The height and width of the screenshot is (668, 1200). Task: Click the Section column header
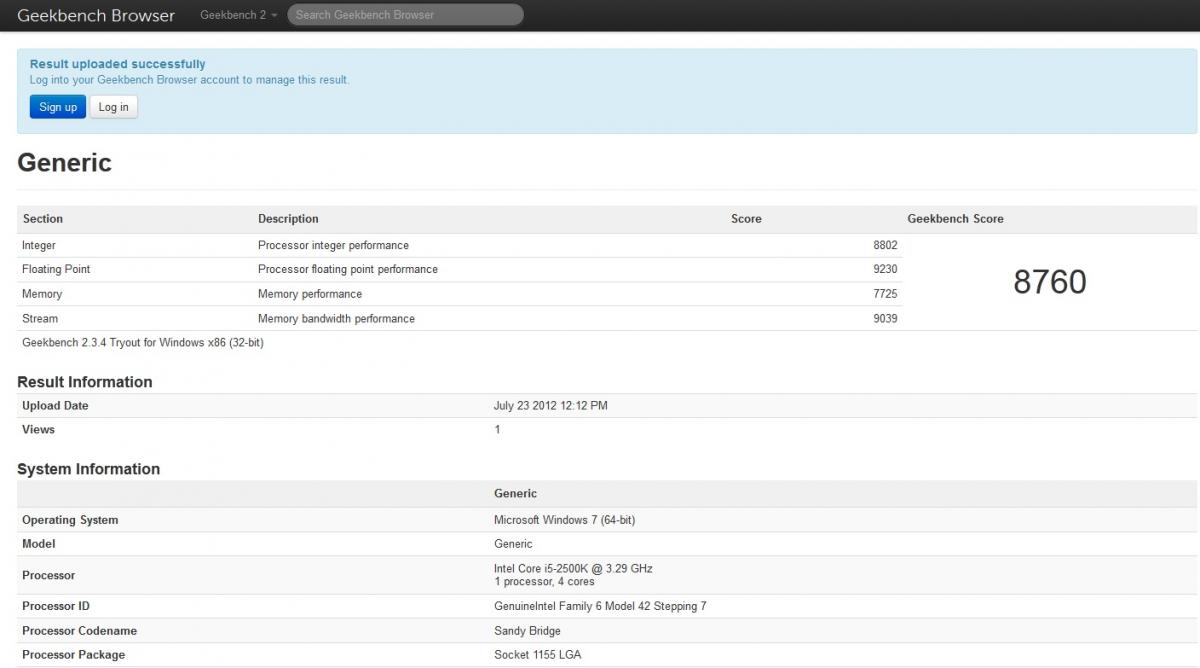coord(43,219)
